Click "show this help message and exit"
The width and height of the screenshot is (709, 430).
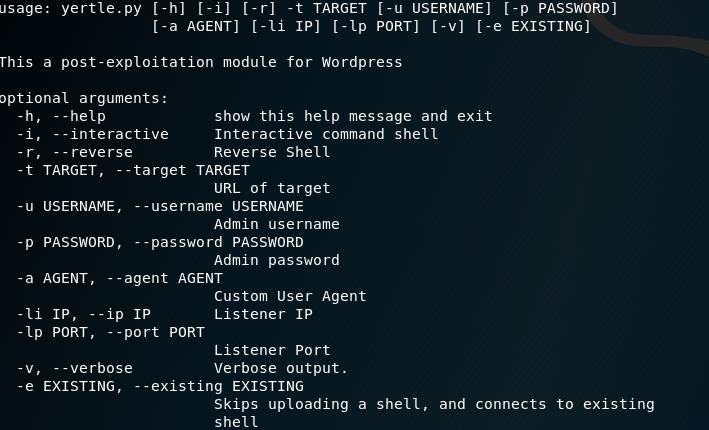pyautogui.click(x=353, y=116)
